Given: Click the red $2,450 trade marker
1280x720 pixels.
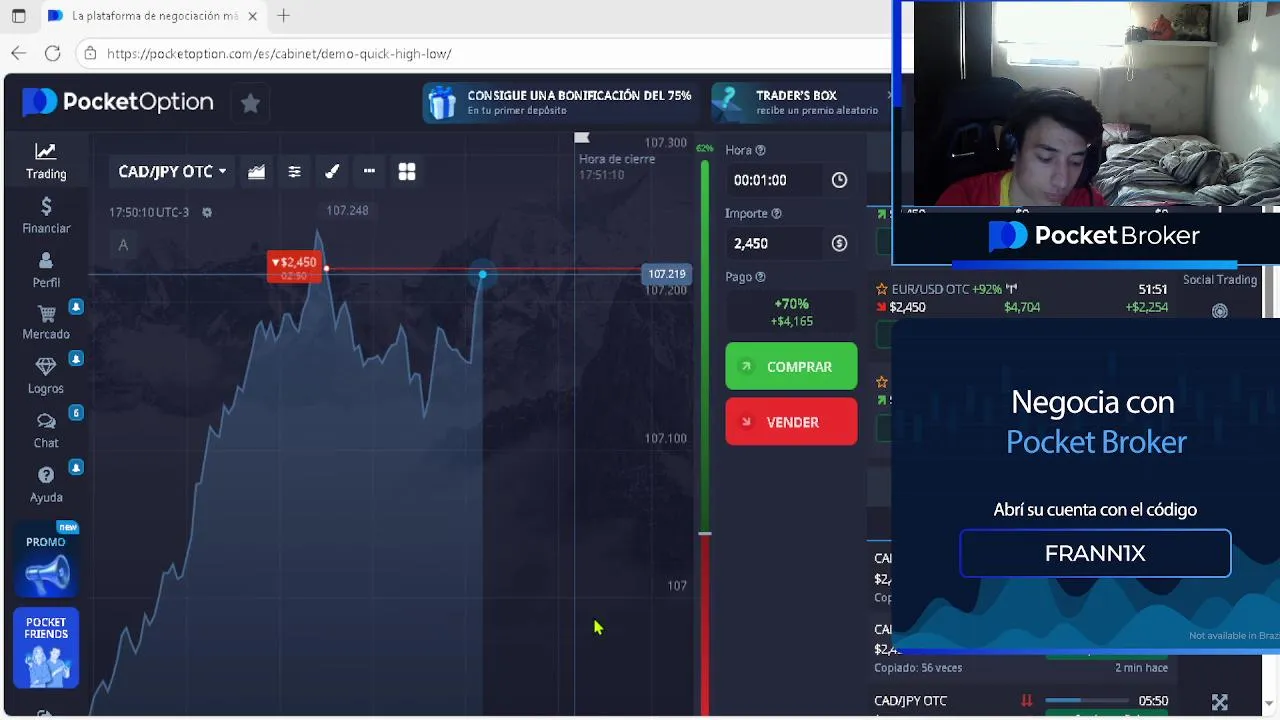Looking at the screenshot, I should click(x=294, y=267).
